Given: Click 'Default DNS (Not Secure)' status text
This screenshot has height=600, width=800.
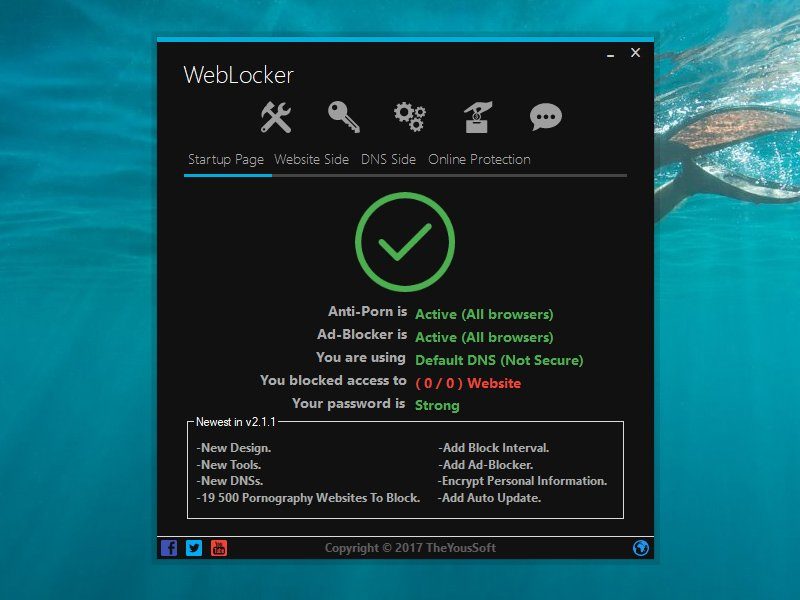Looking at the screenshot, I should [499, 360].
